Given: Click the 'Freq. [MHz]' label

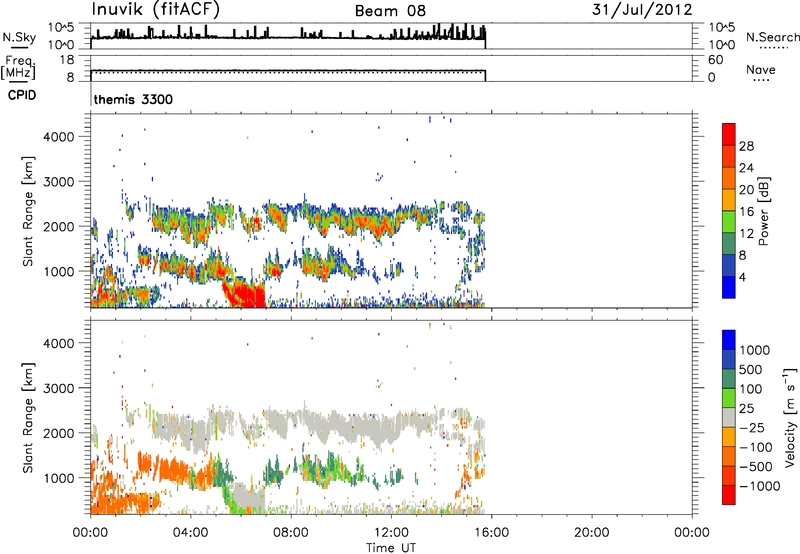Looking at the screenshot, I should tap(18, 68).
